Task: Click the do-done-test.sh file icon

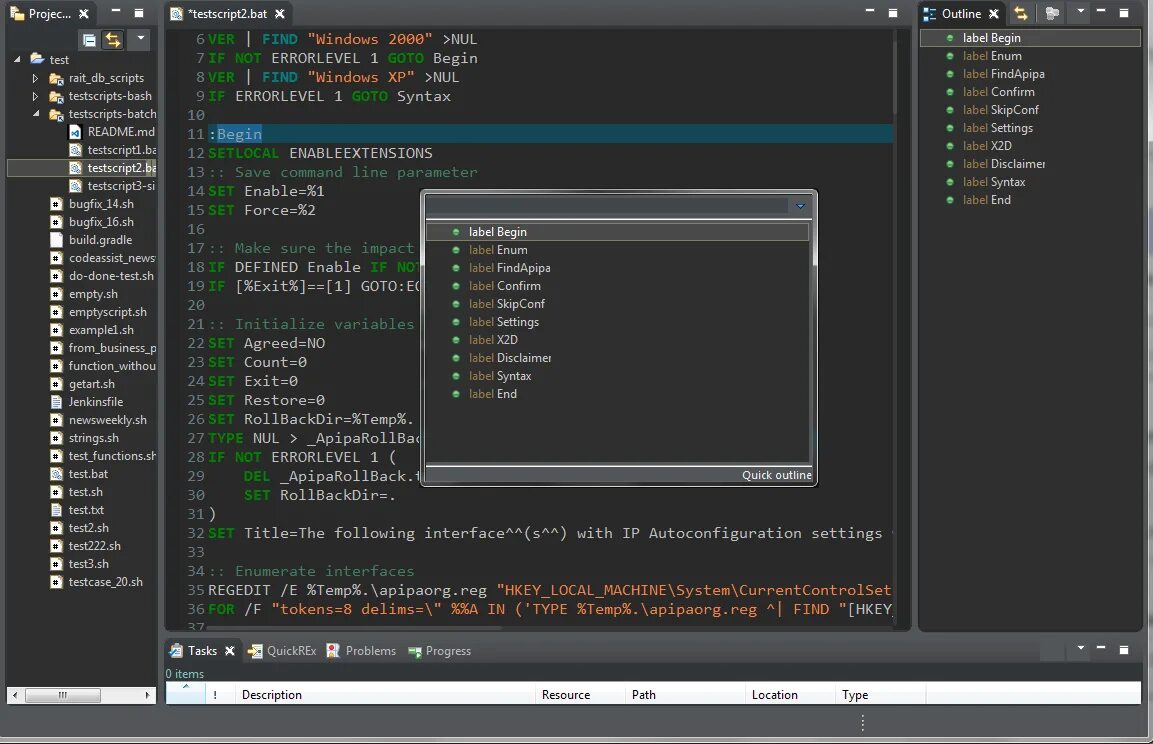Action: click(x=56, y=276)
